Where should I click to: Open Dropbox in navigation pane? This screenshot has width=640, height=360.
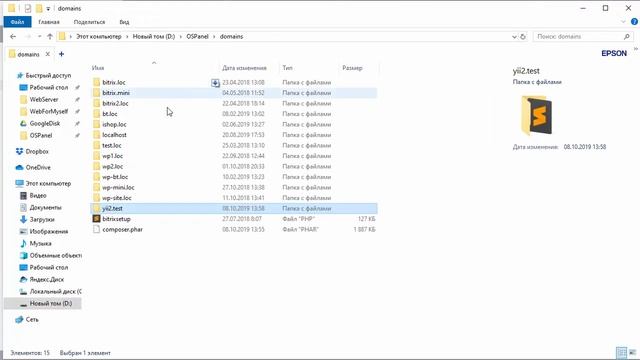(37, 151)
